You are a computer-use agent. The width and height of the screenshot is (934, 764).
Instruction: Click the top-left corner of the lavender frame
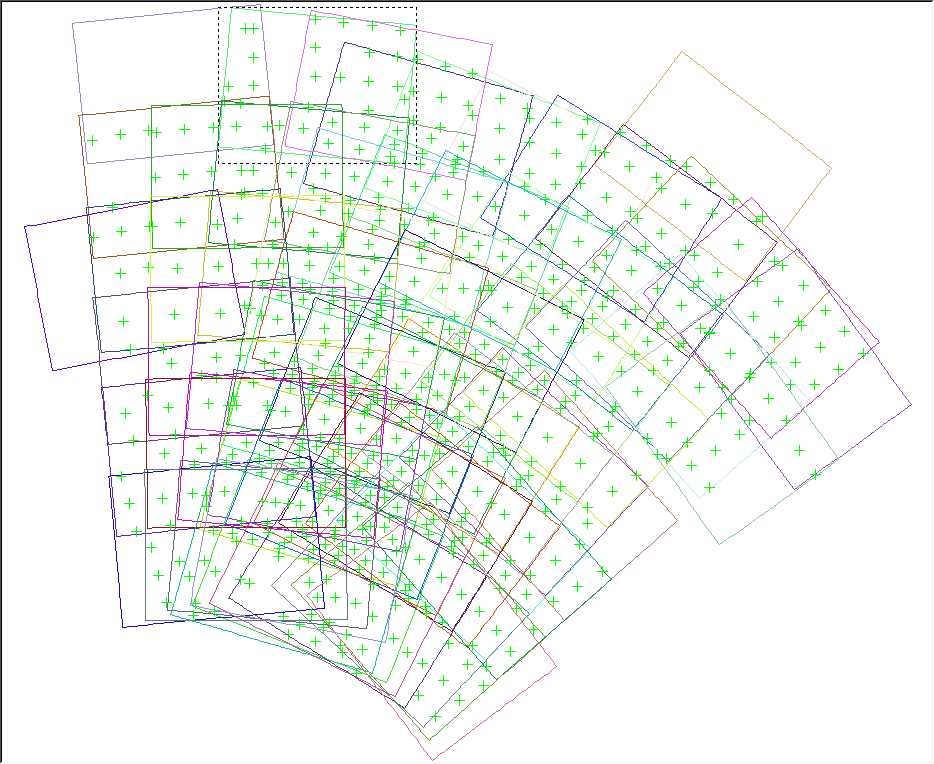point(72,22)
